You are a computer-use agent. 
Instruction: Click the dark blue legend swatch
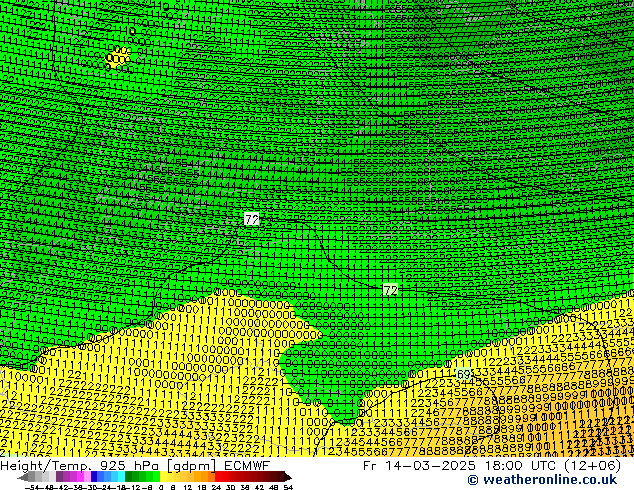[x=94, y=476]
